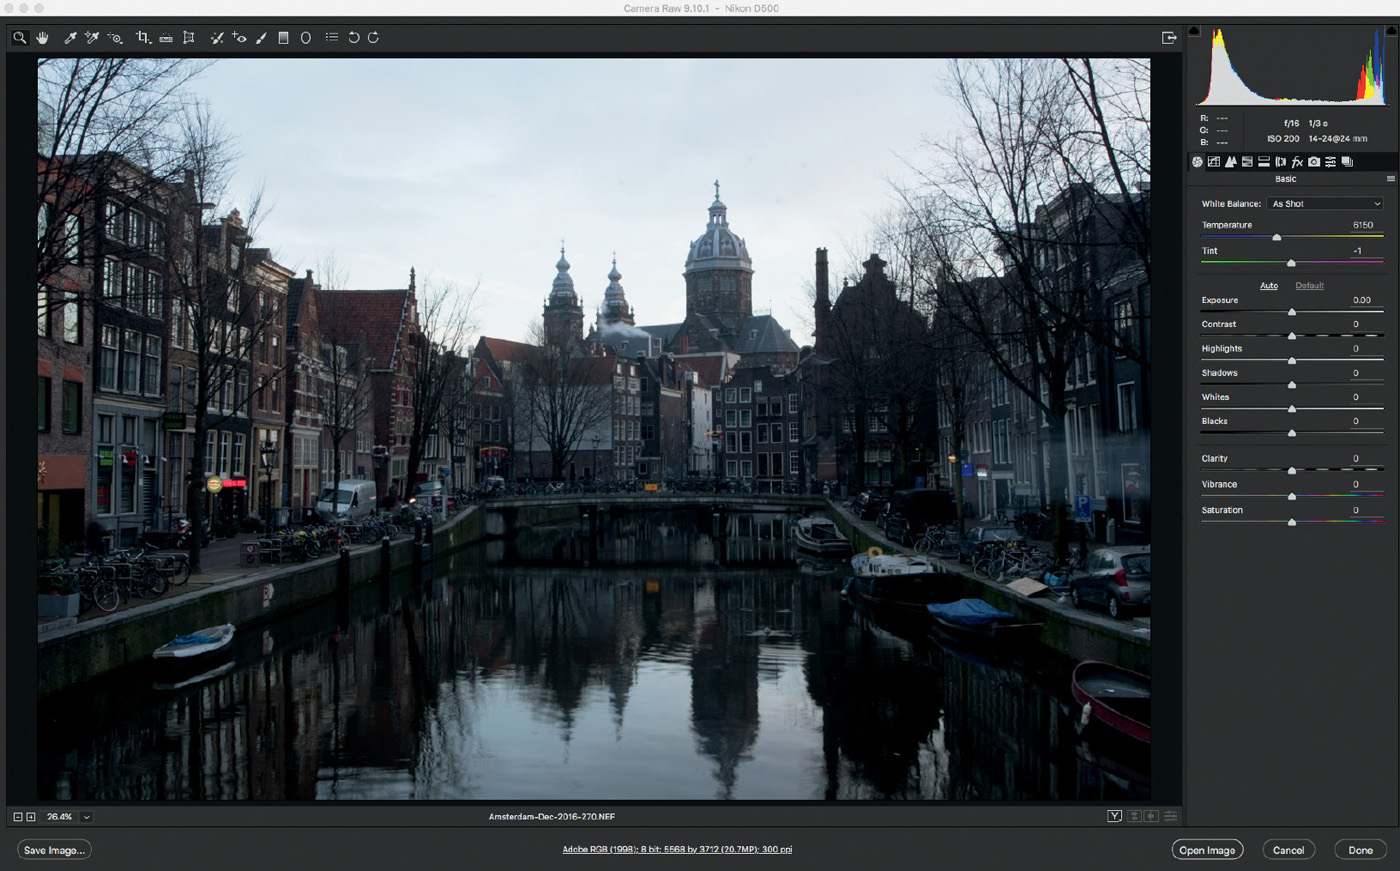1400x871 pixels.
Task: Open the White Balance dropdown
Action: point(1325,204)
